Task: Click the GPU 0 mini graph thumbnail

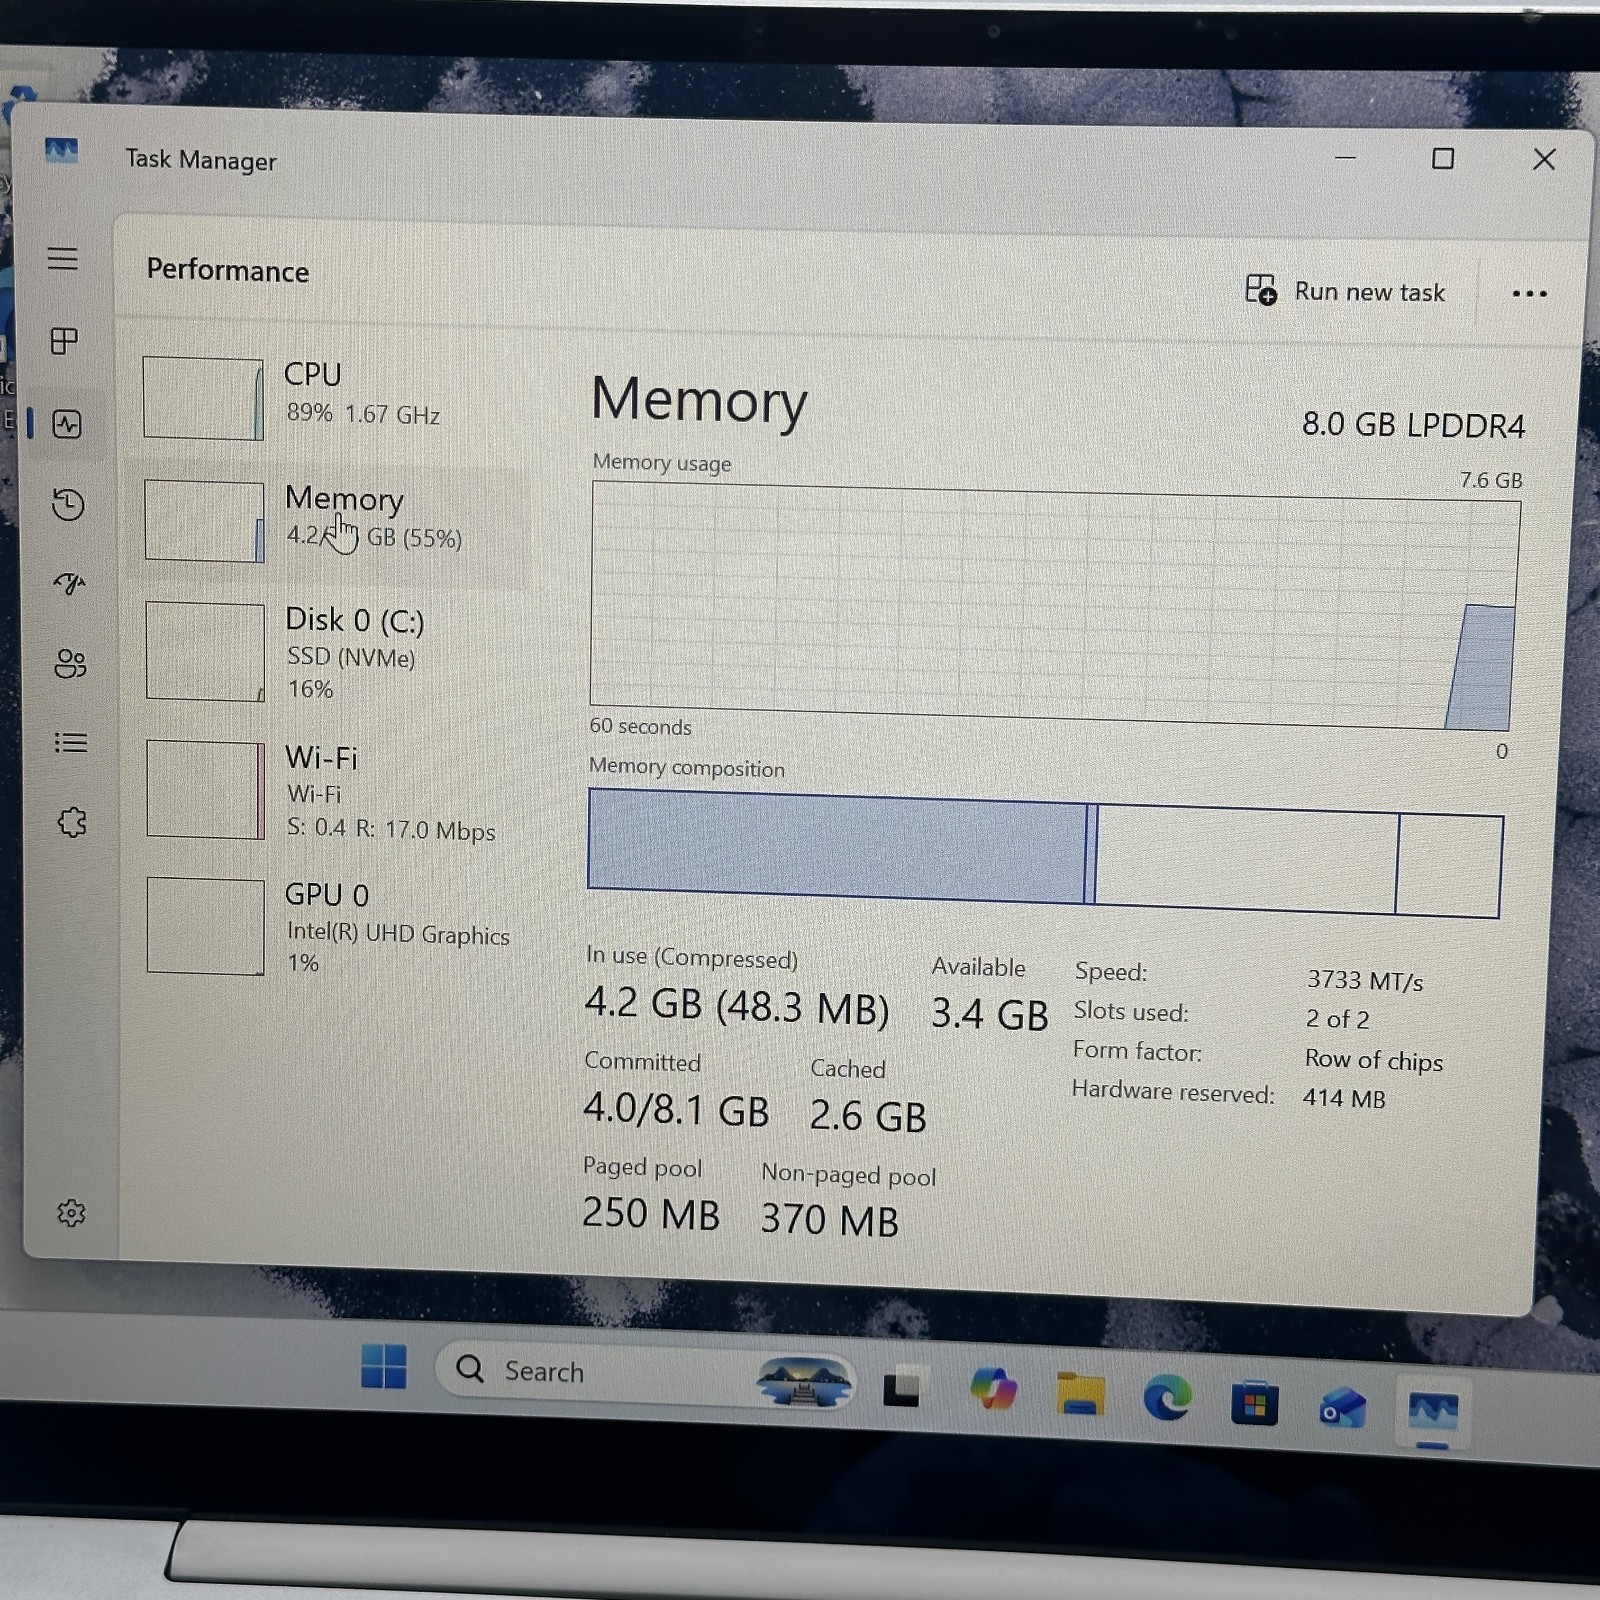Action: tap(206, 926)
